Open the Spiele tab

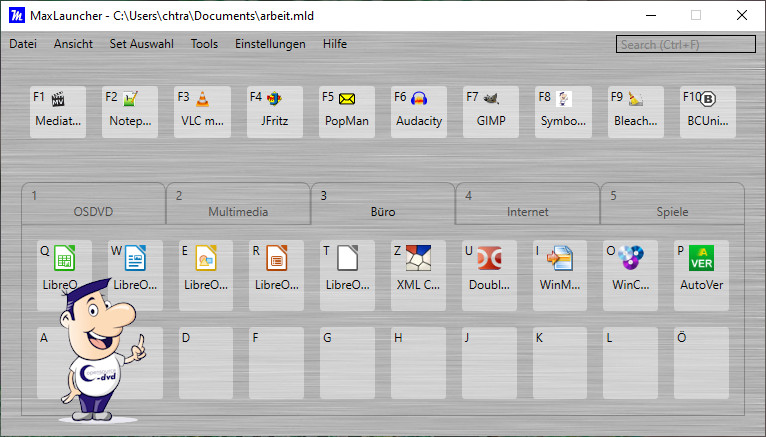671,204
